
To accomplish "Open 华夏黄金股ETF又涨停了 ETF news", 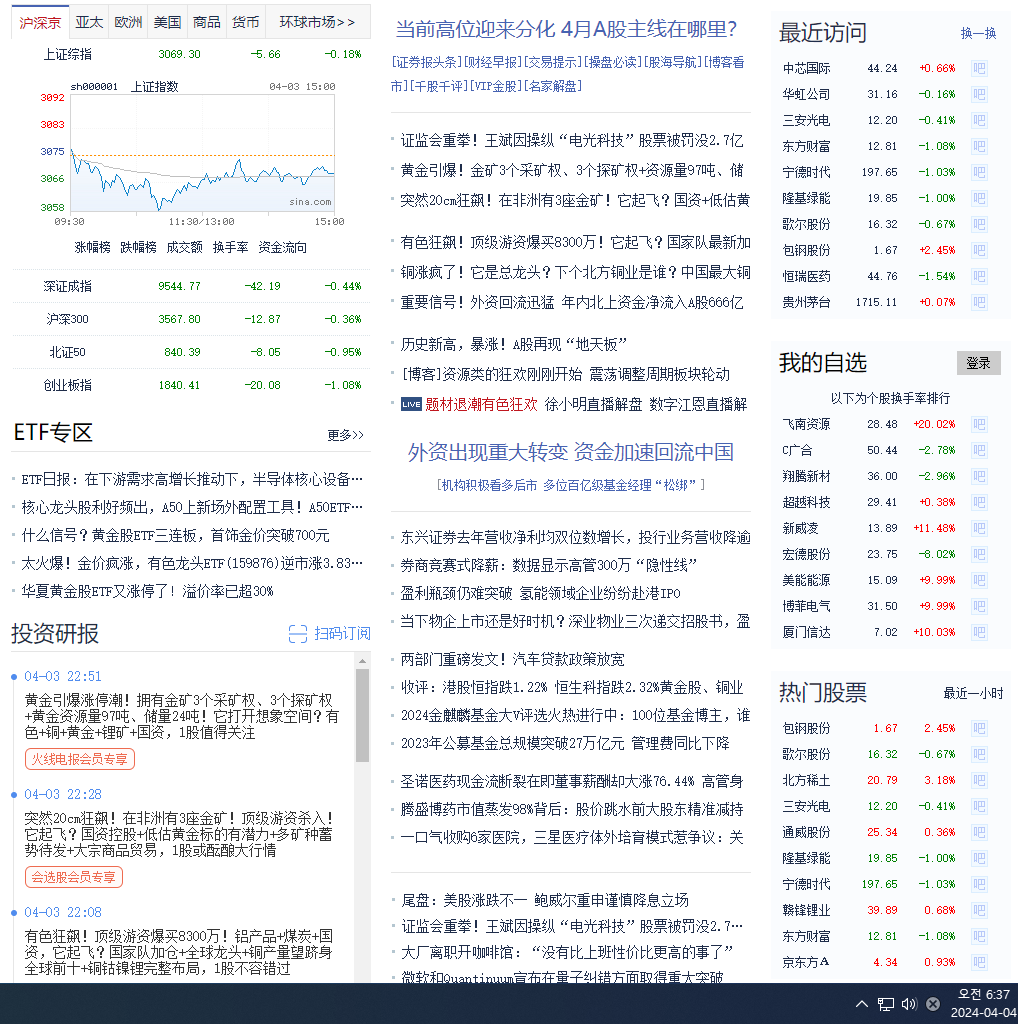I will [147, 592].
